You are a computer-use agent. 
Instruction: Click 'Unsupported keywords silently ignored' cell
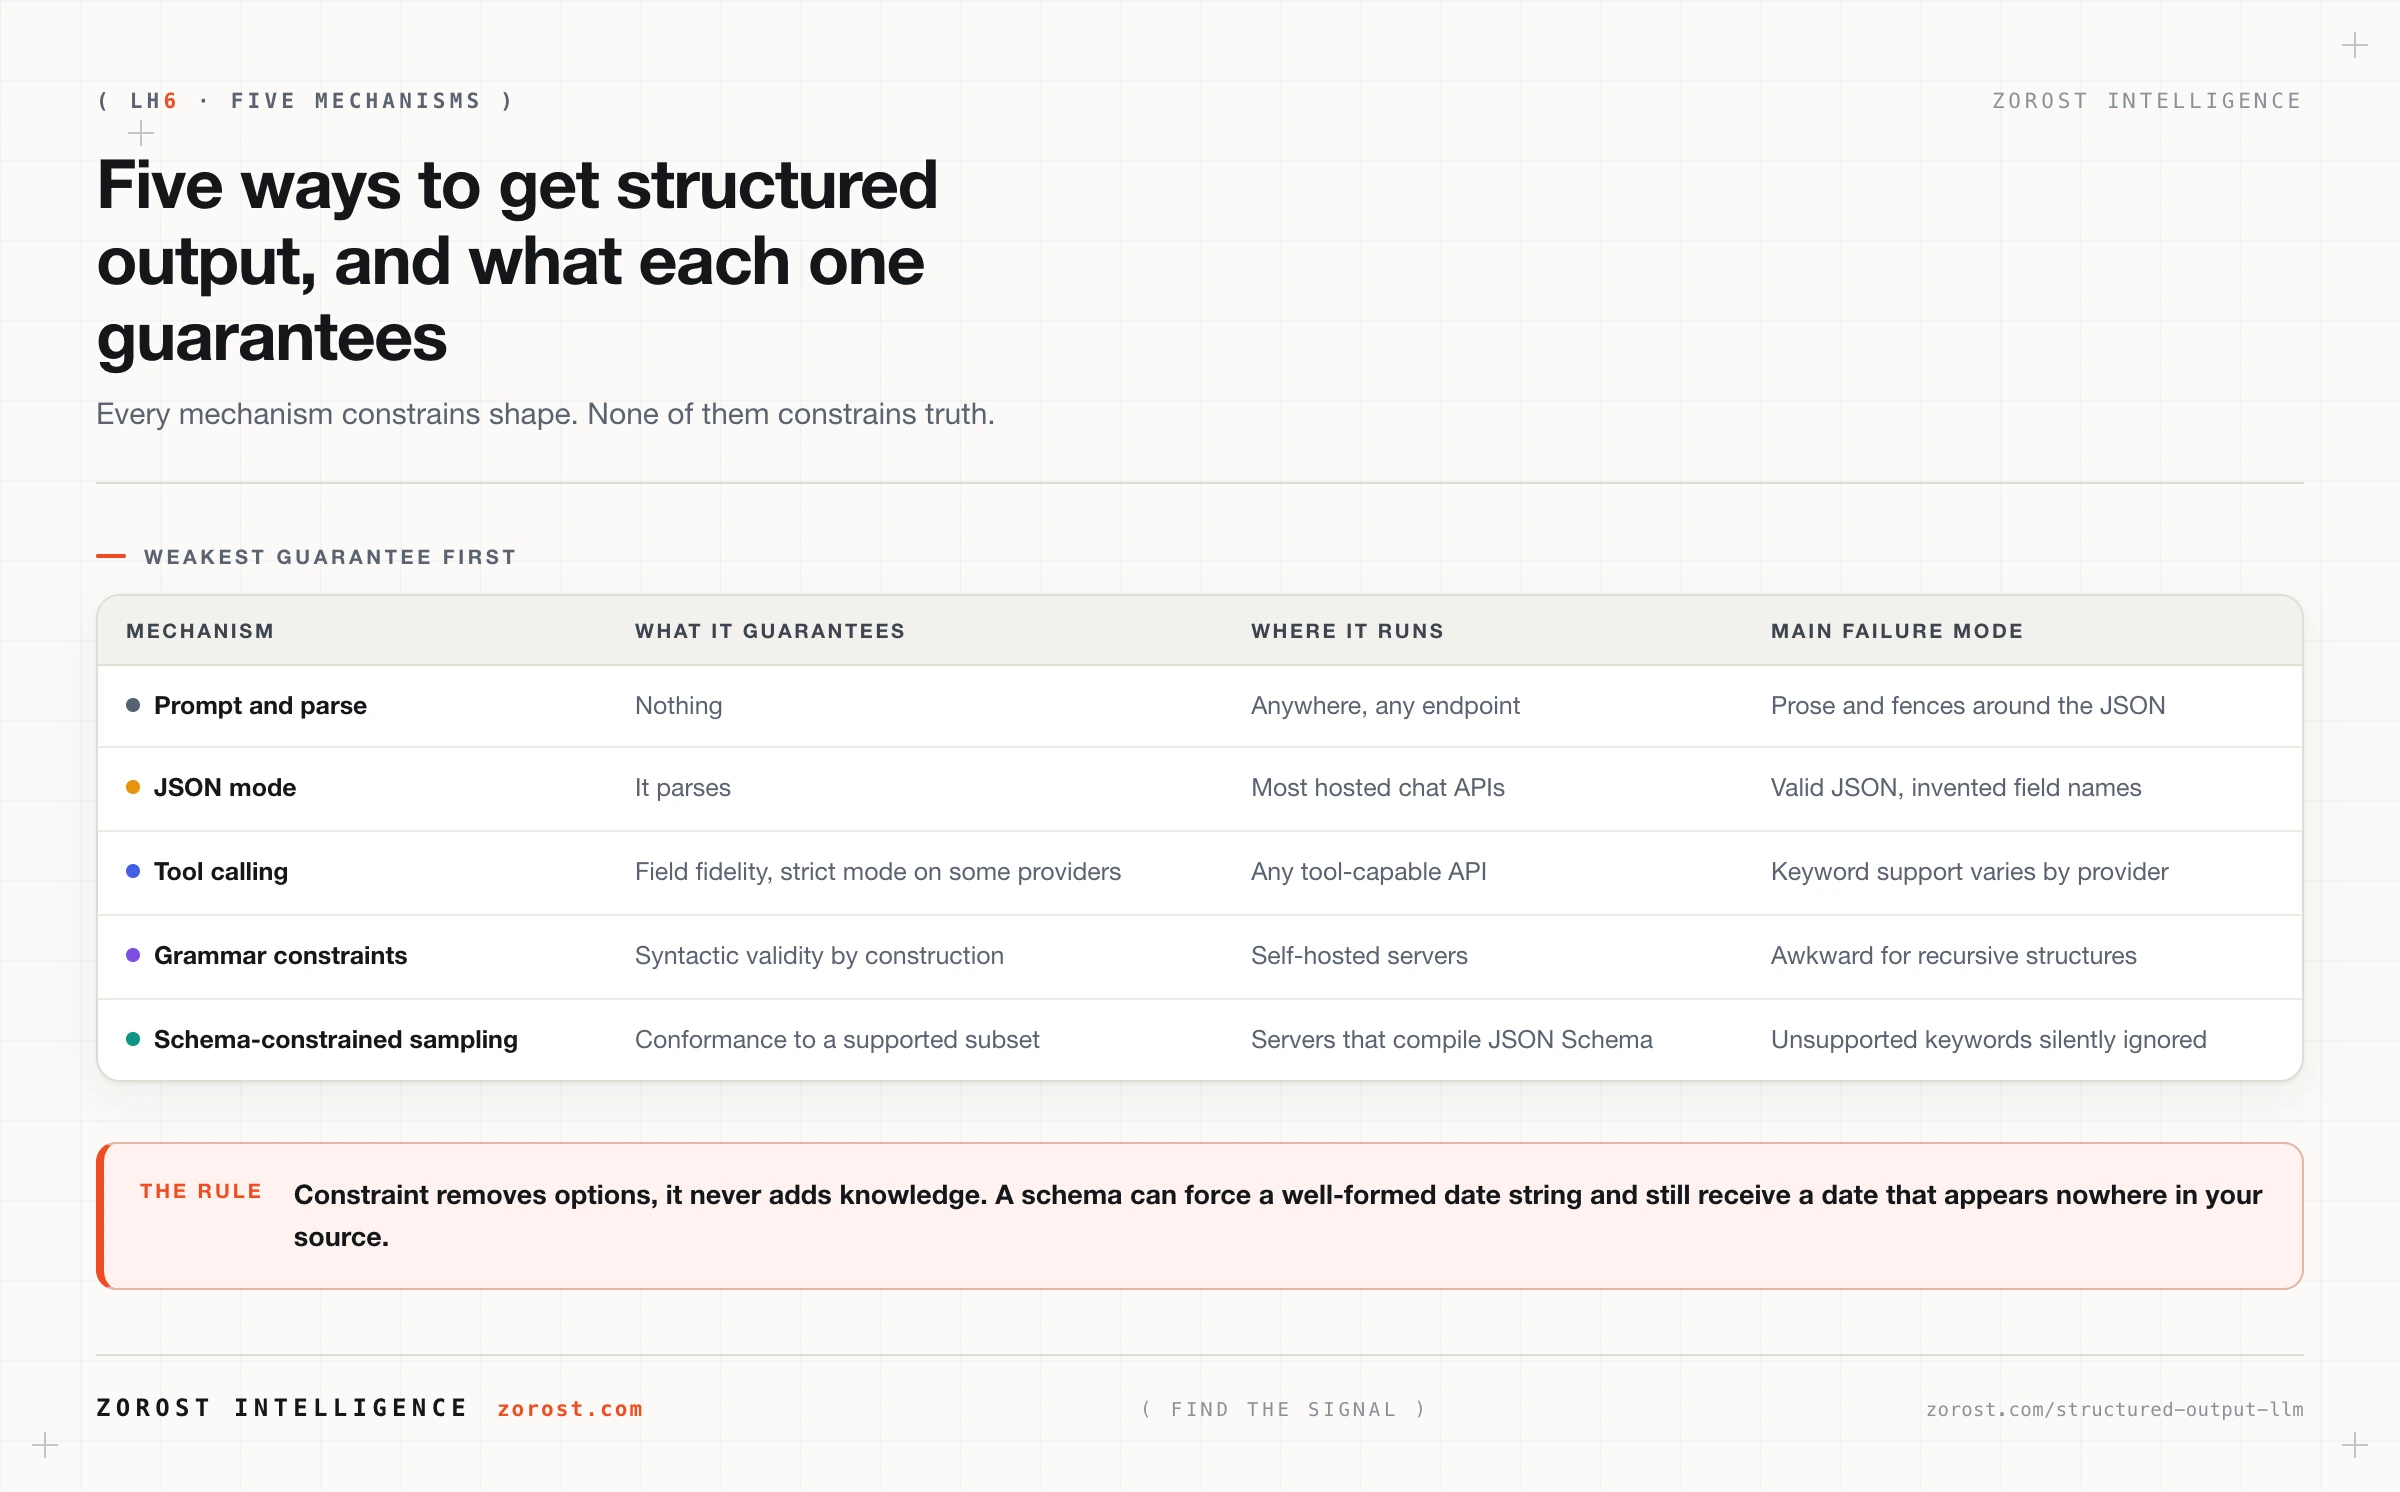pos(1989,1040)
